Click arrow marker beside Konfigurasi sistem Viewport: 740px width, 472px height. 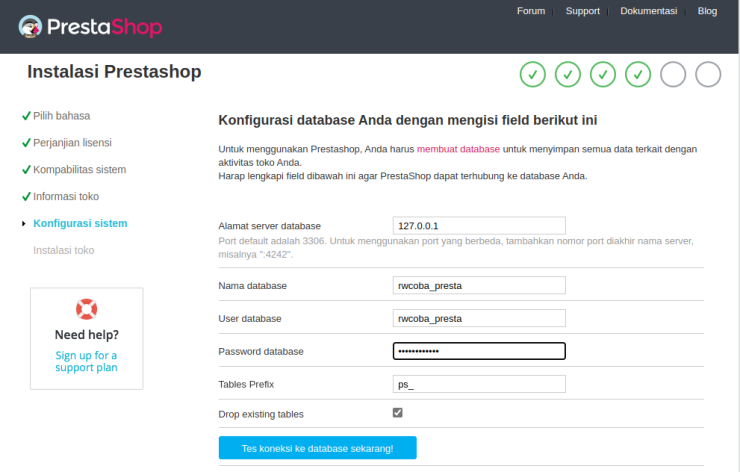(x=24, y=224)
